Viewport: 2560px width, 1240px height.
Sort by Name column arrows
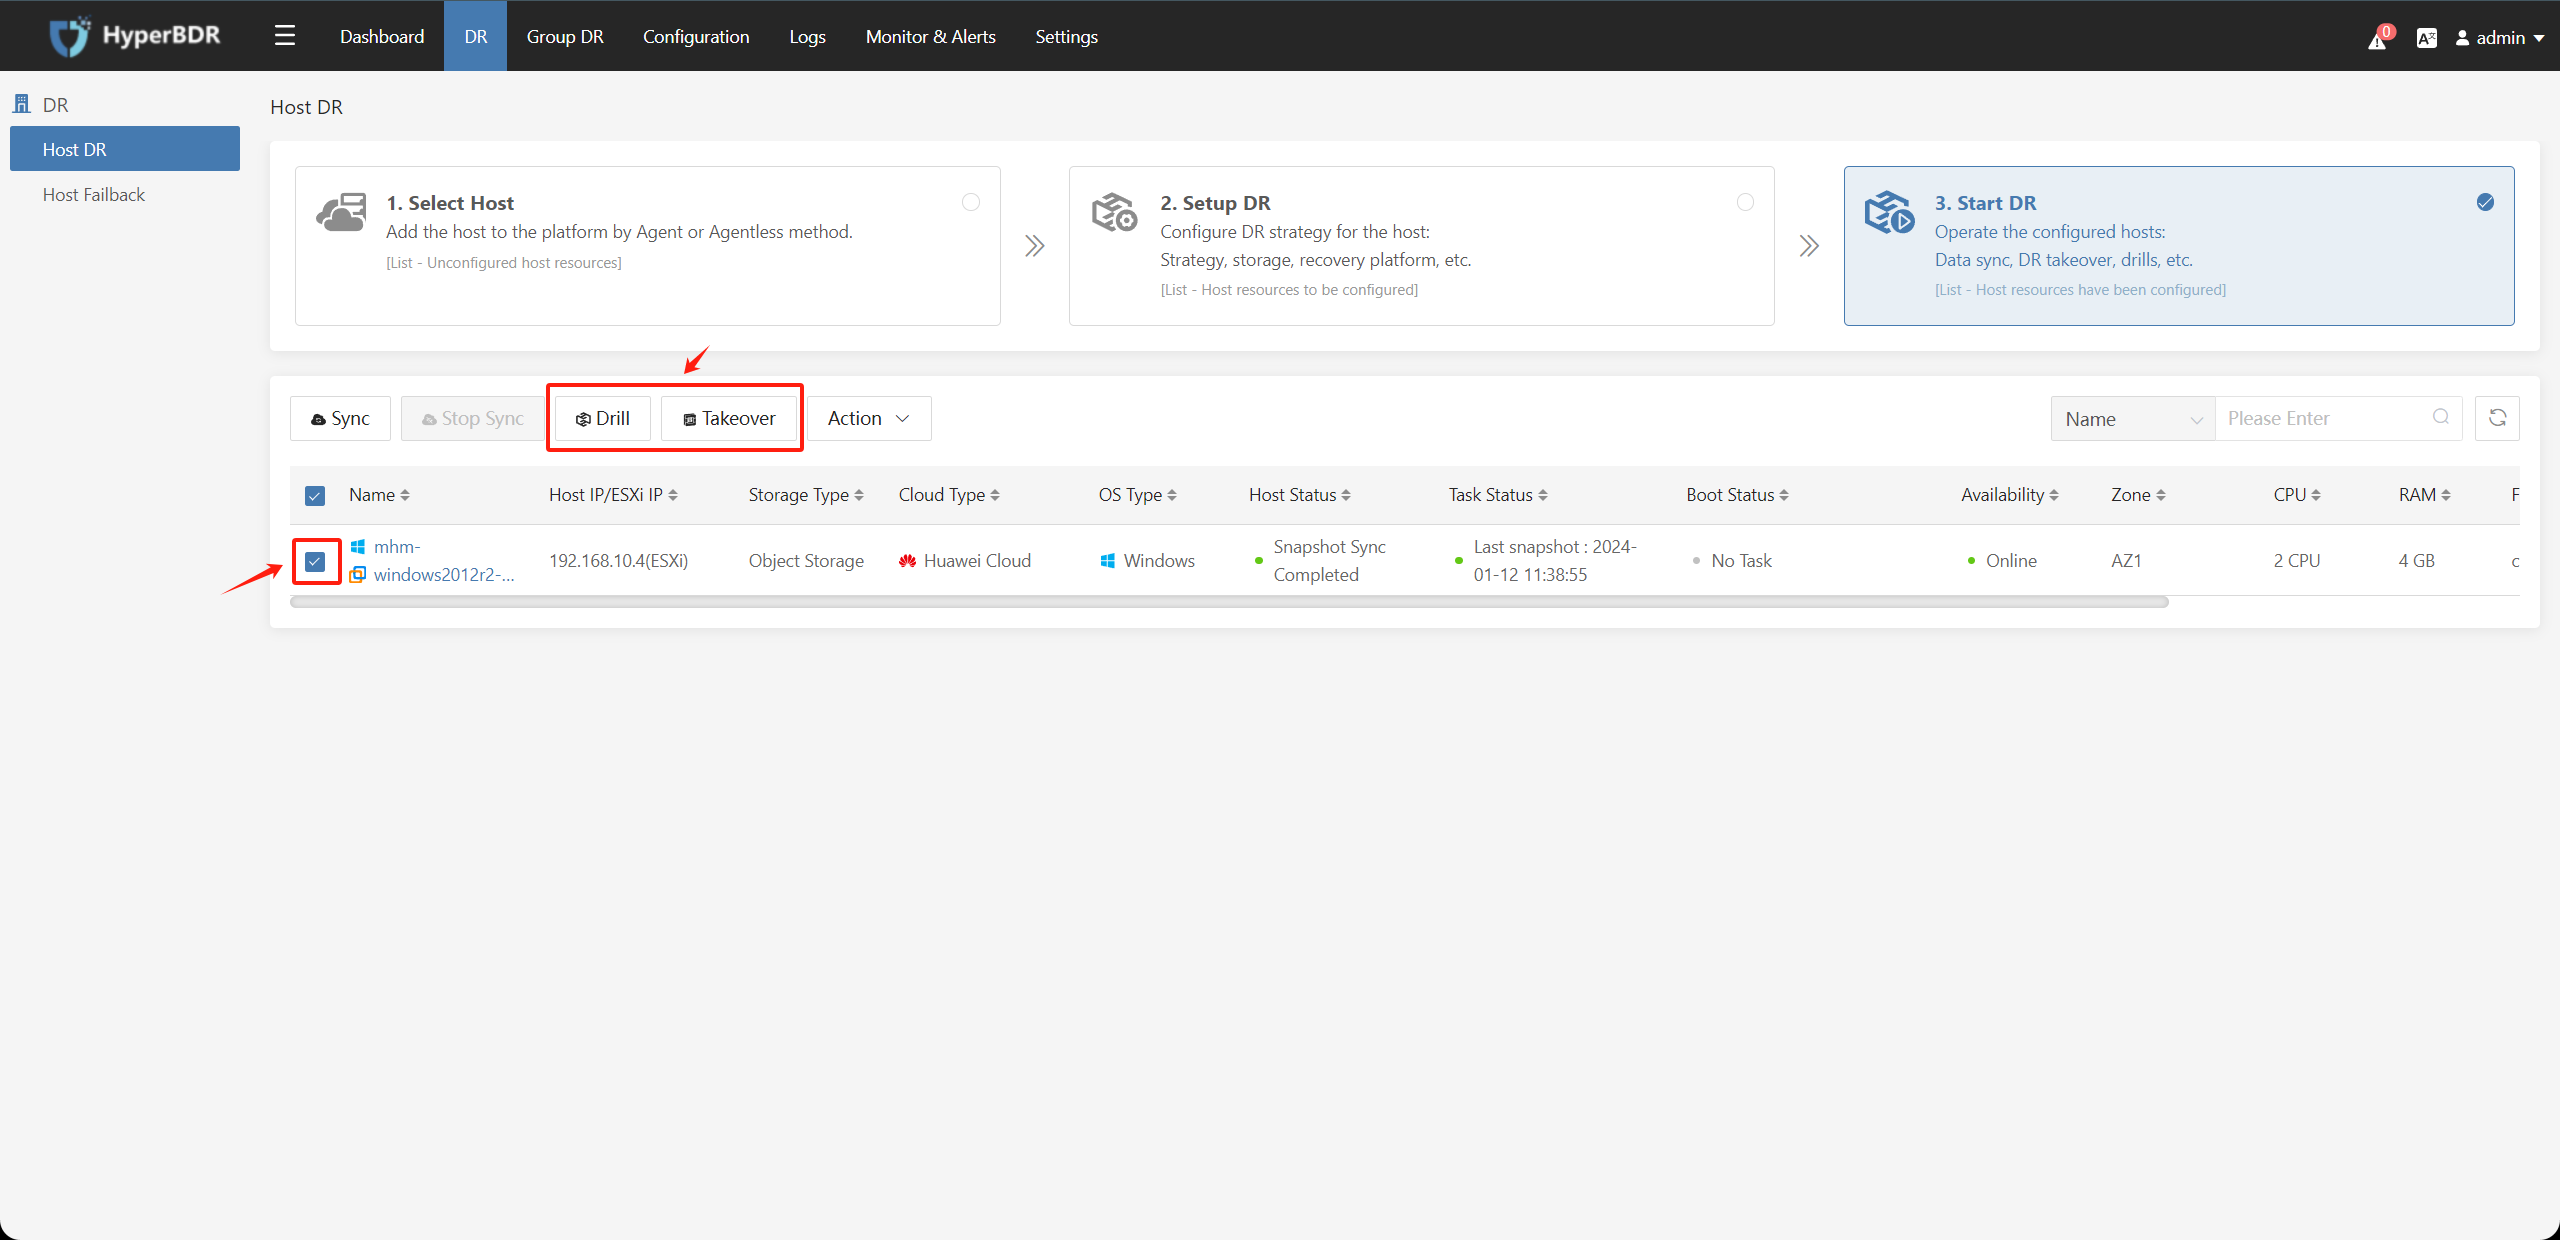(405, 495)
